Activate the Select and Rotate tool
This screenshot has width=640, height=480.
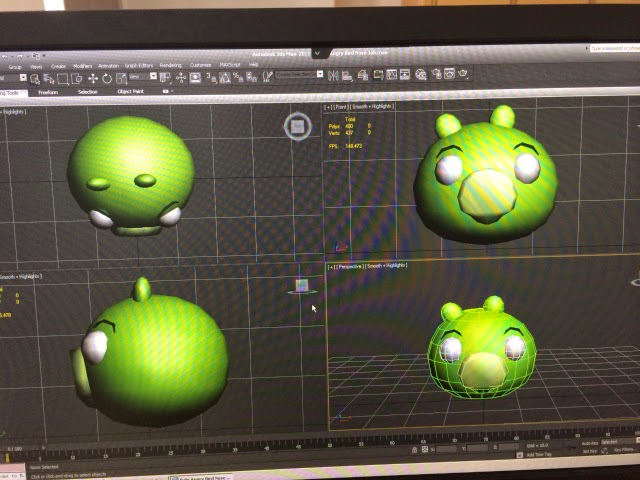[x=107, y=78]
